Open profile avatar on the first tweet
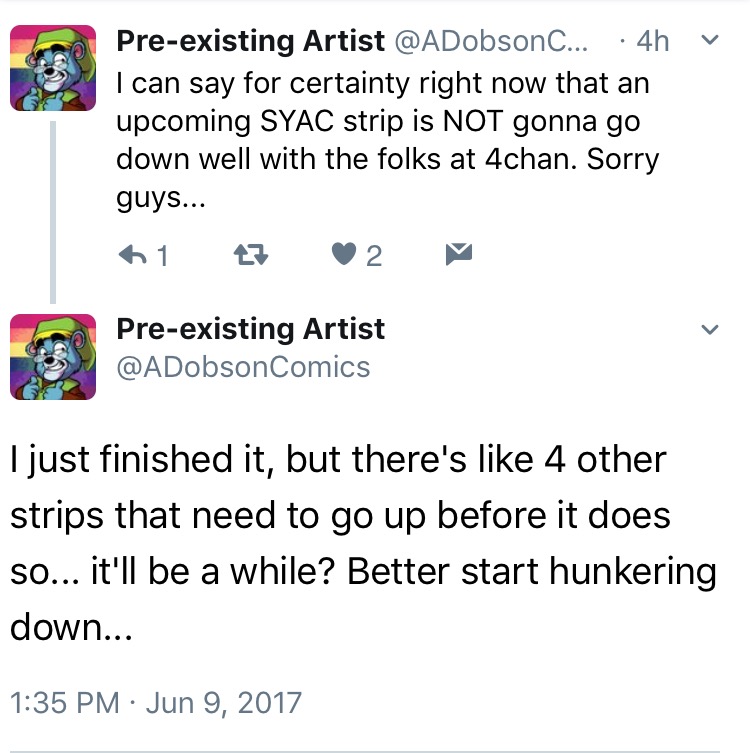This screenshot has height=753, width=750. point(53,68)
